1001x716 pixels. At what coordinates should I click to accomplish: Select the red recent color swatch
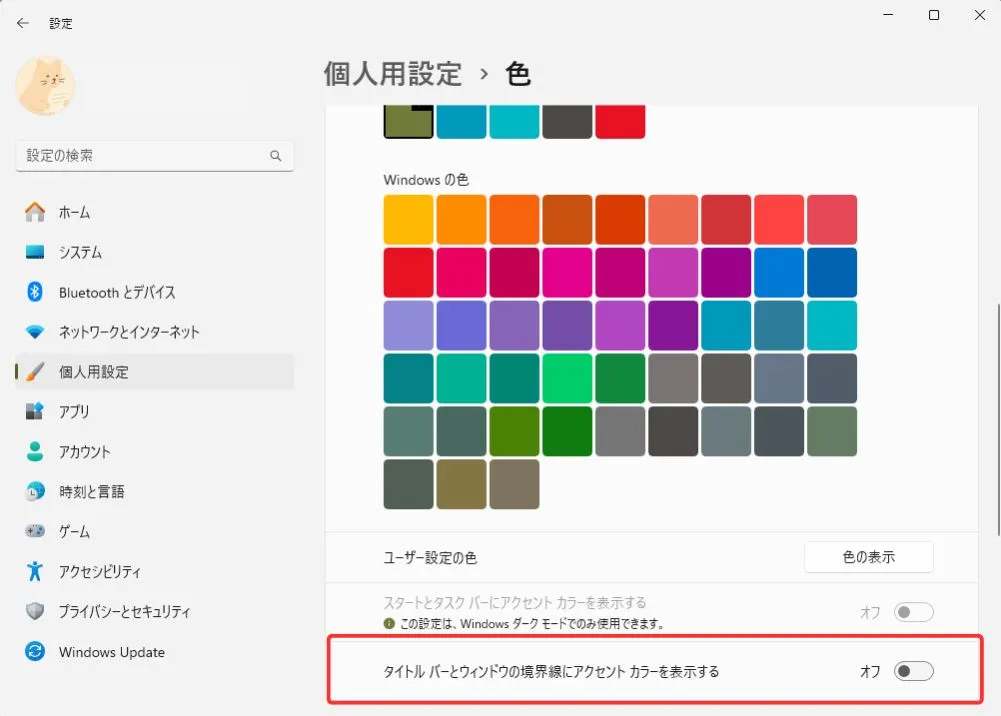pos(620,121)
